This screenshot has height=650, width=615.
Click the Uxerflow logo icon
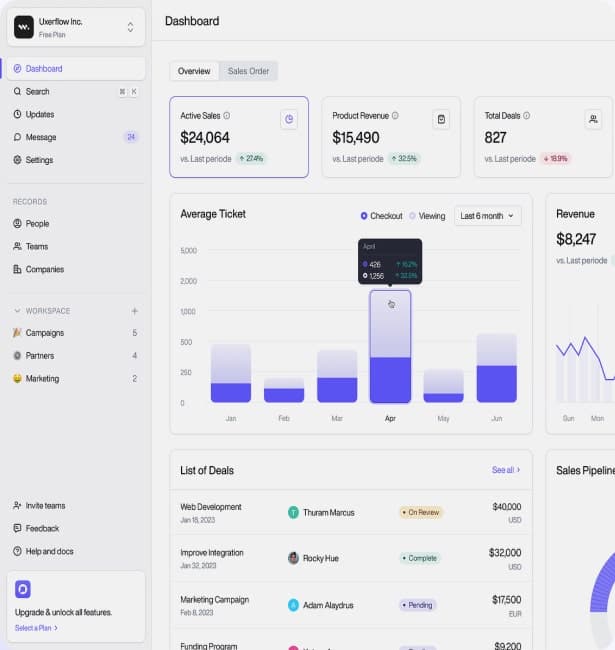[x=24, y=27]
